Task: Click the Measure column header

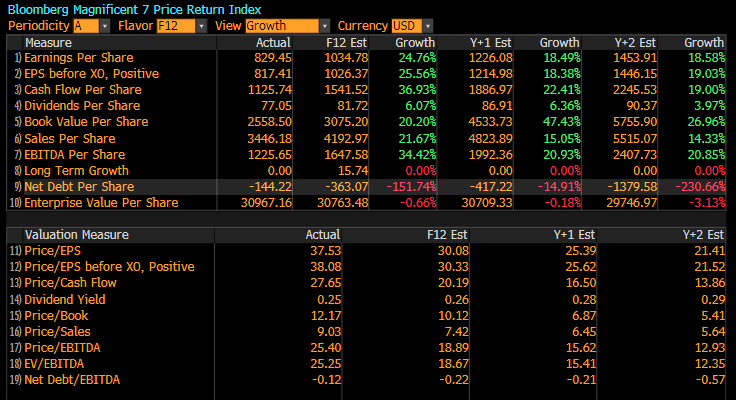Action: pyautogui.click(x=48, y=43)
